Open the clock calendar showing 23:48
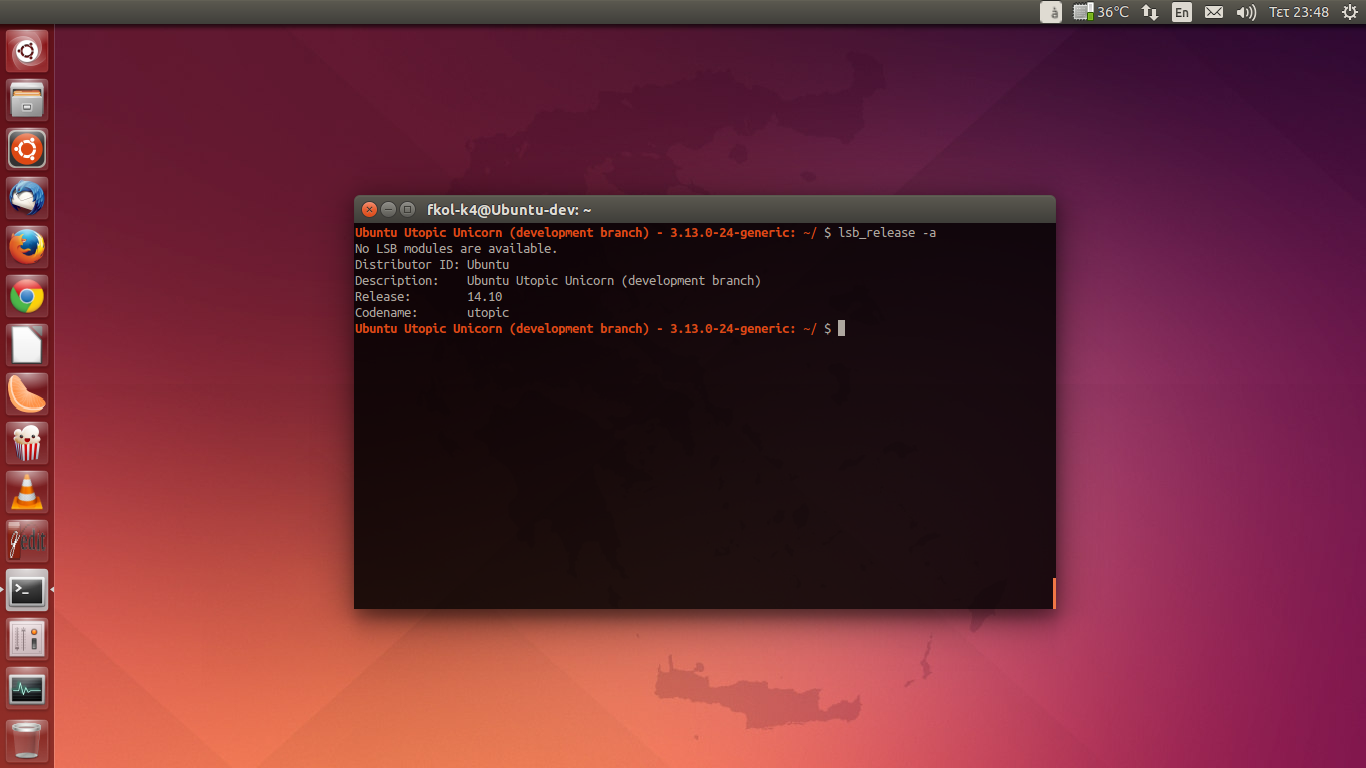The width and height of the screenshot is (1366, 768). [1299, 12]
